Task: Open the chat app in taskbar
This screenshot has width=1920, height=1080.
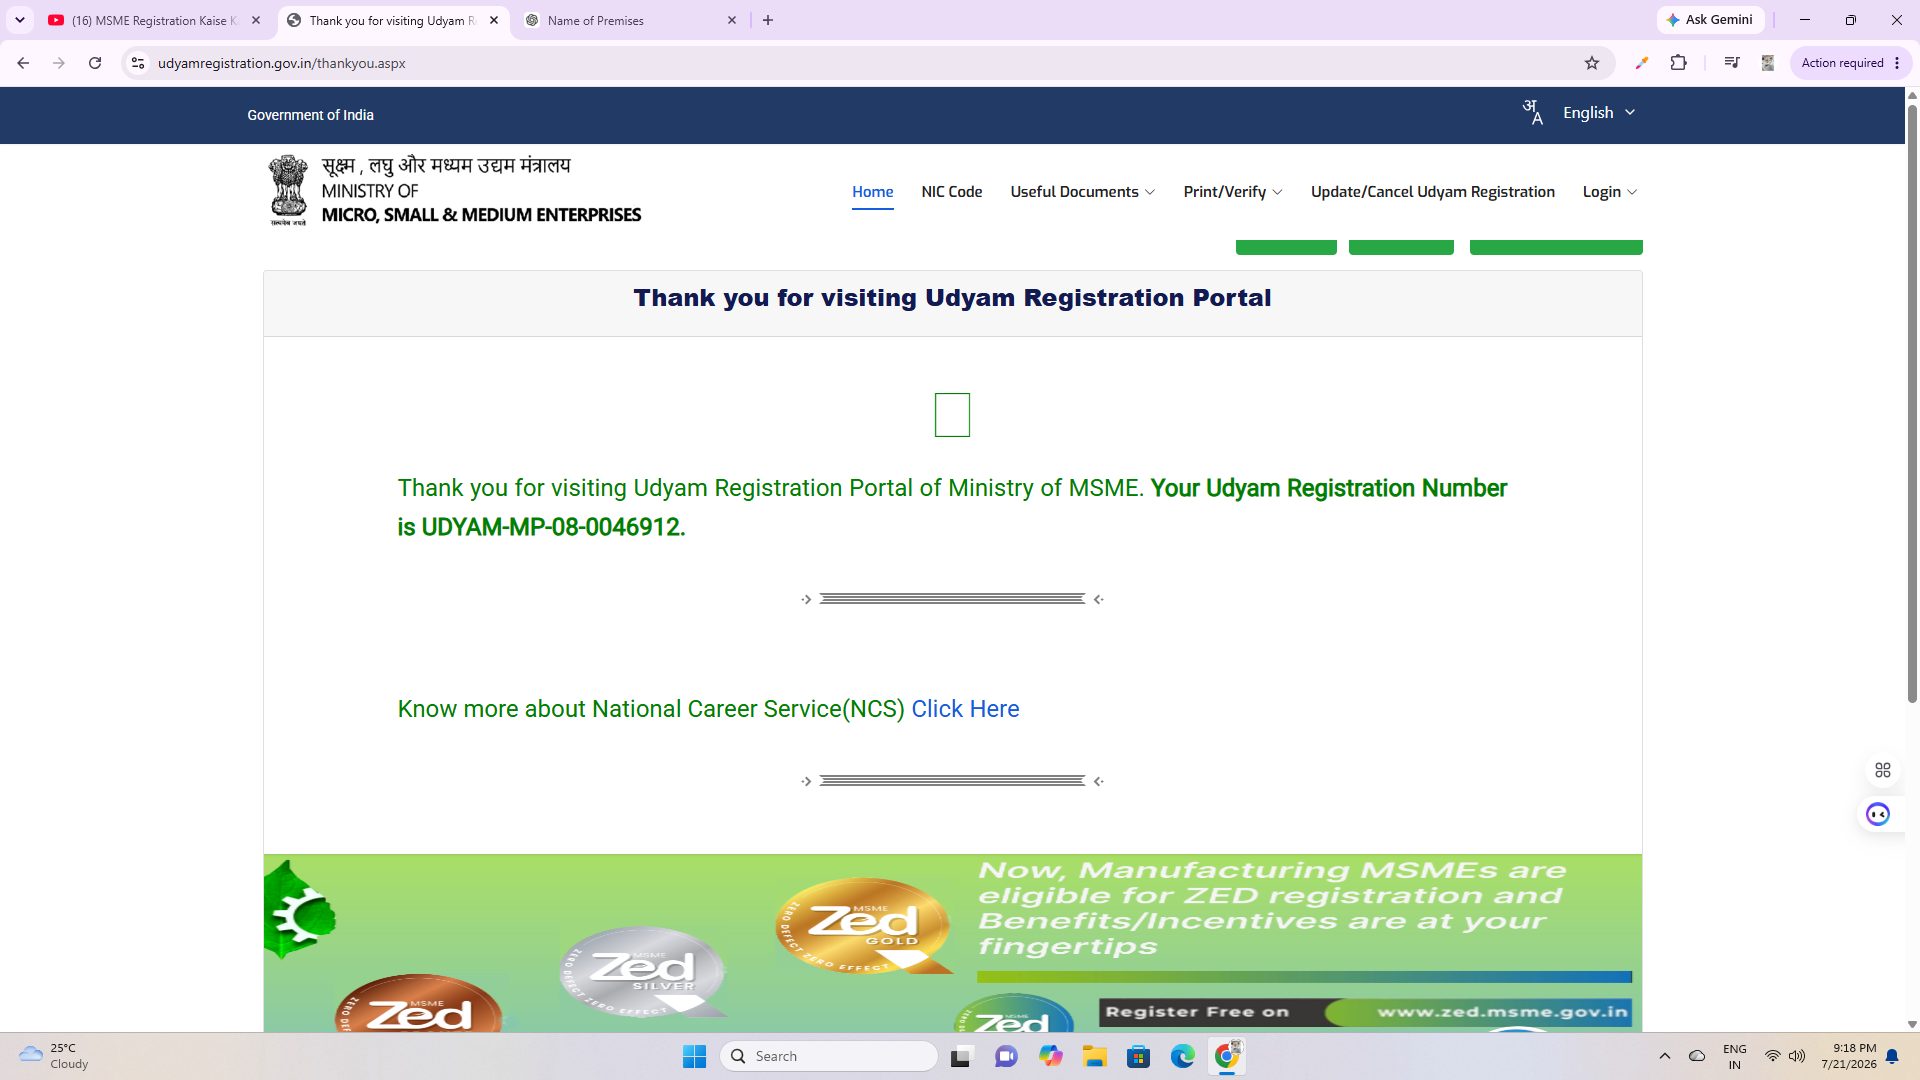Action: point(1006,1056)
